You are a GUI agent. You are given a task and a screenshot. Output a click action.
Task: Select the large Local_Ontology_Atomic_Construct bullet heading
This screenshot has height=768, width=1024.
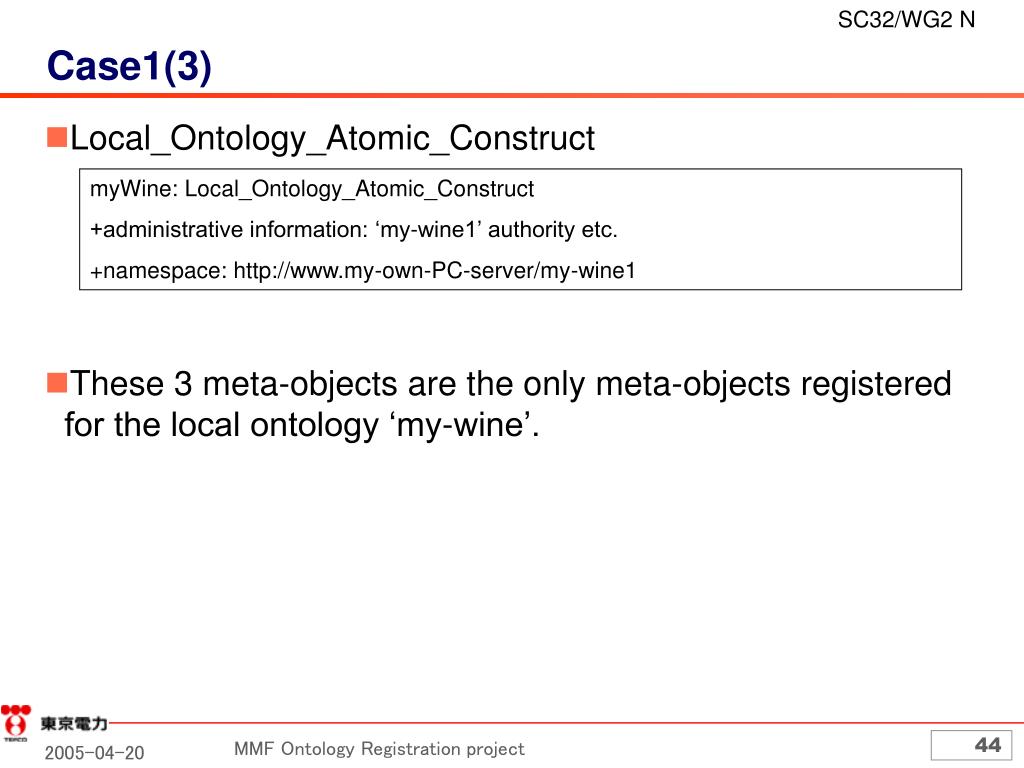tap(333, 138)
